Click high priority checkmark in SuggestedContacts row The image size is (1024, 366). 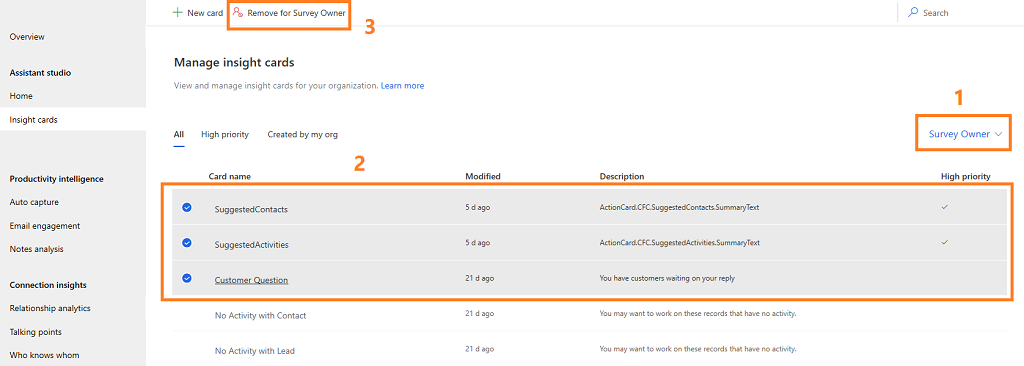(944, 207)
